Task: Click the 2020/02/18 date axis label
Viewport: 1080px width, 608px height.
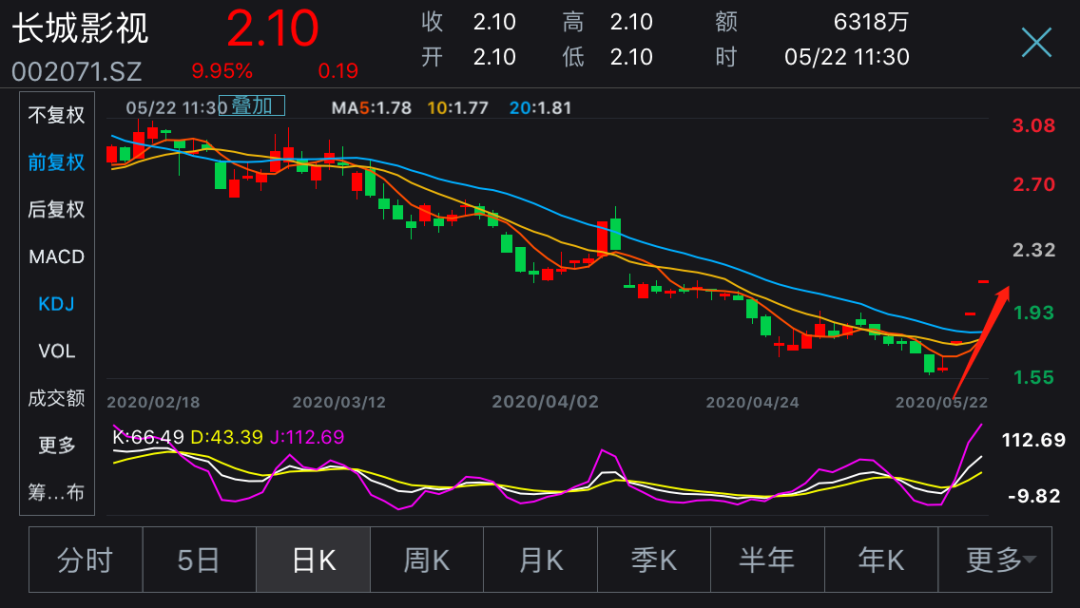Action: [x=153, y=402]
